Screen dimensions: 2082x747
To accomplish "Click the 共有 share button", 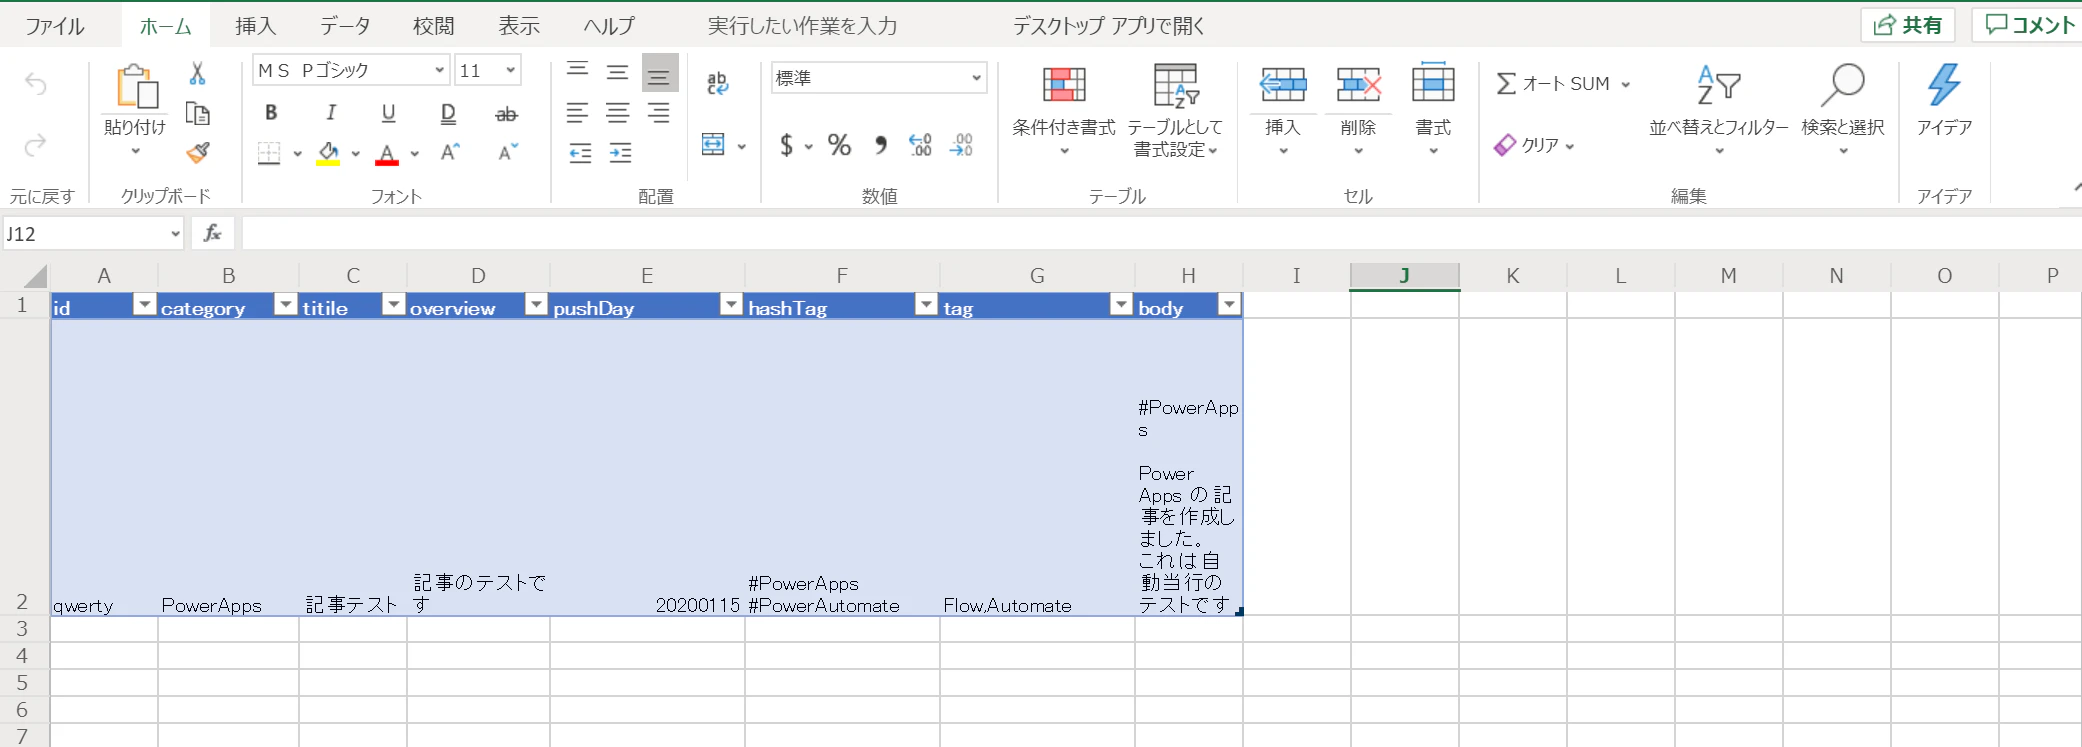I will tap(1907, 25).
